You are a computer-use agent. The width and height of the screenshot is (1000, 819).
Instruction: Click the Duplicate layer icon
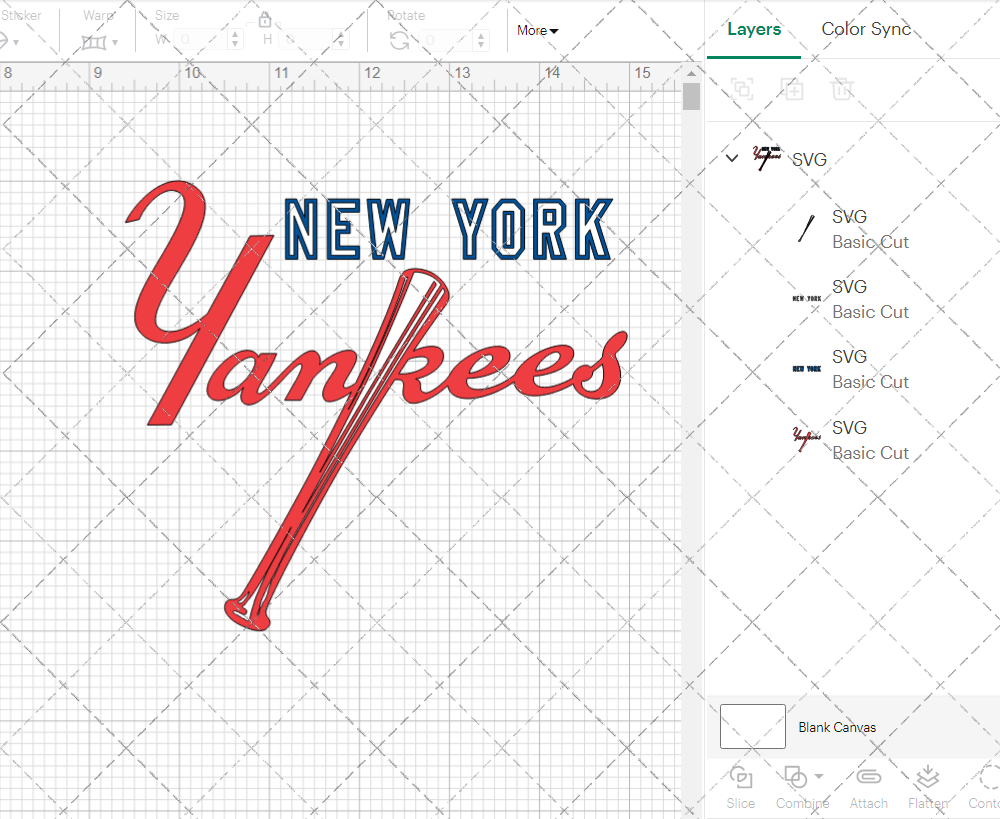pyautogui.click(x=792, y=89)
